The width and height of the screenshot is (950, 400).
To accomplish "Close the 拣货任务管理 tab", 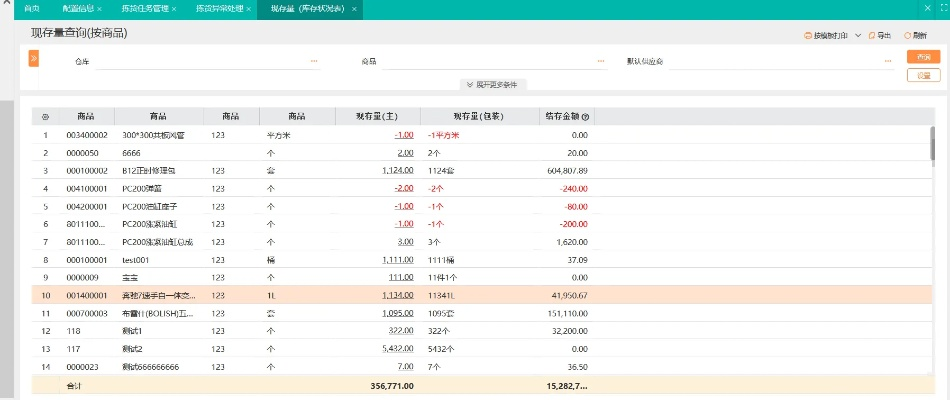I will (174, 9).
